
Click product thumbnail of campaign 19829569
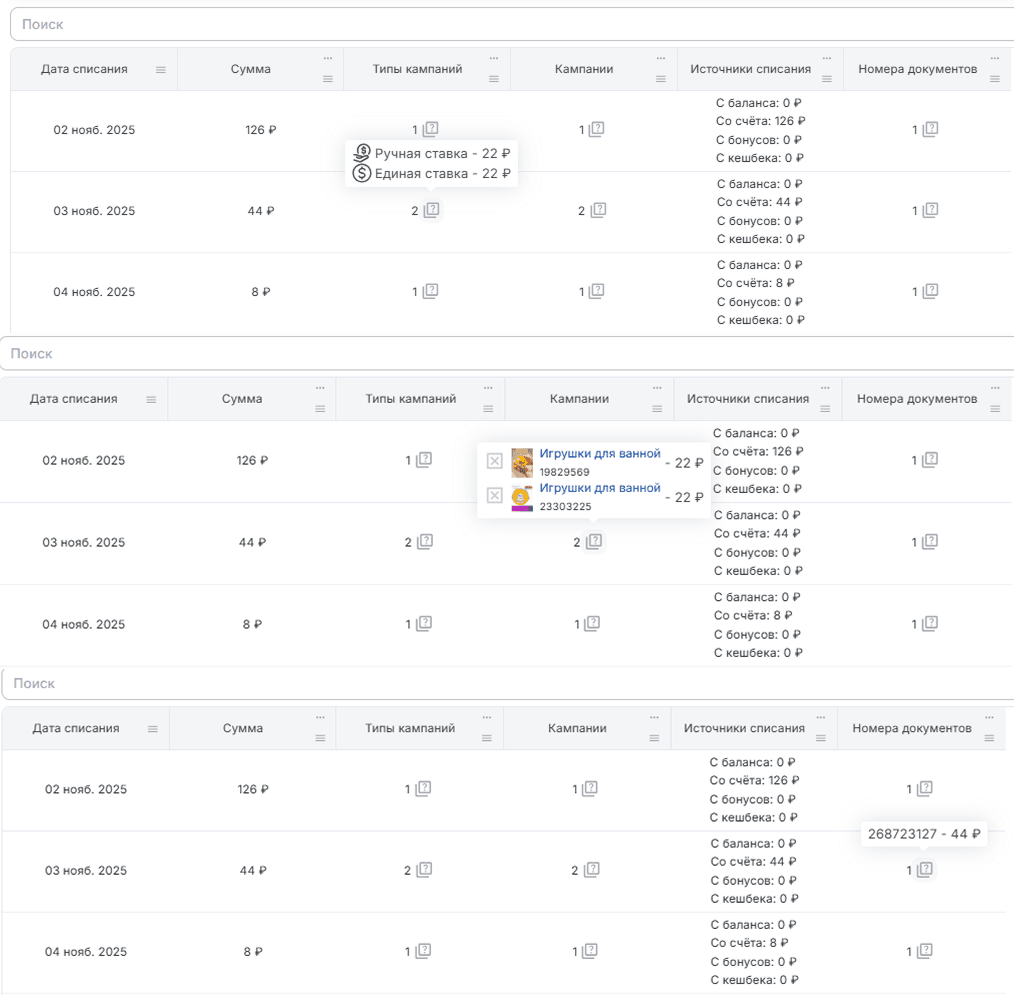click(522, 463)
